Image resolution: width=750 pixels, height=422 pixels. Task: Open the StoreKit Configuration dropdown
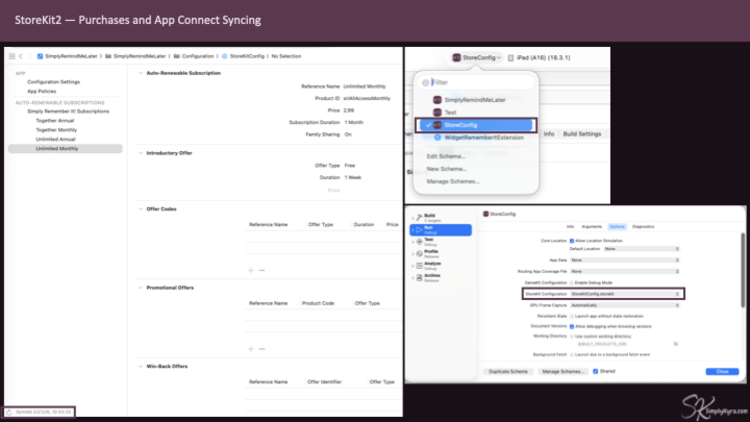pyautogui.click(x=625, y=294)
